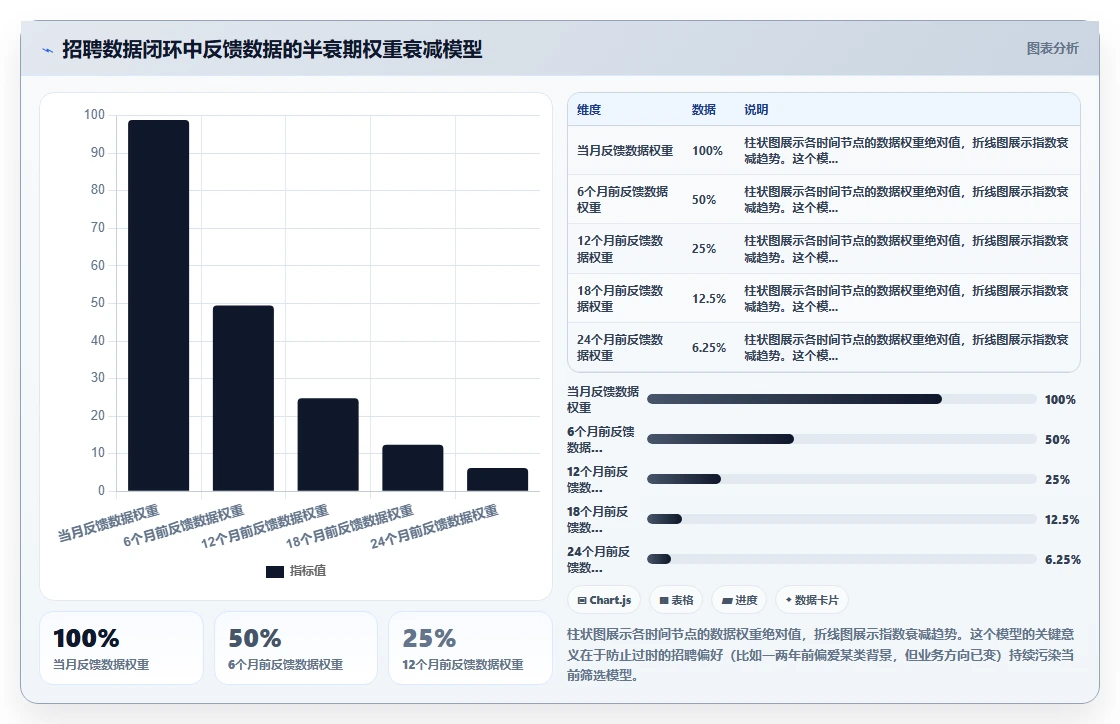Click the 50% progress bar for 6个月前反馈
The width and height of the screenshot is (1120, 724).
click(x=841, y=439)
